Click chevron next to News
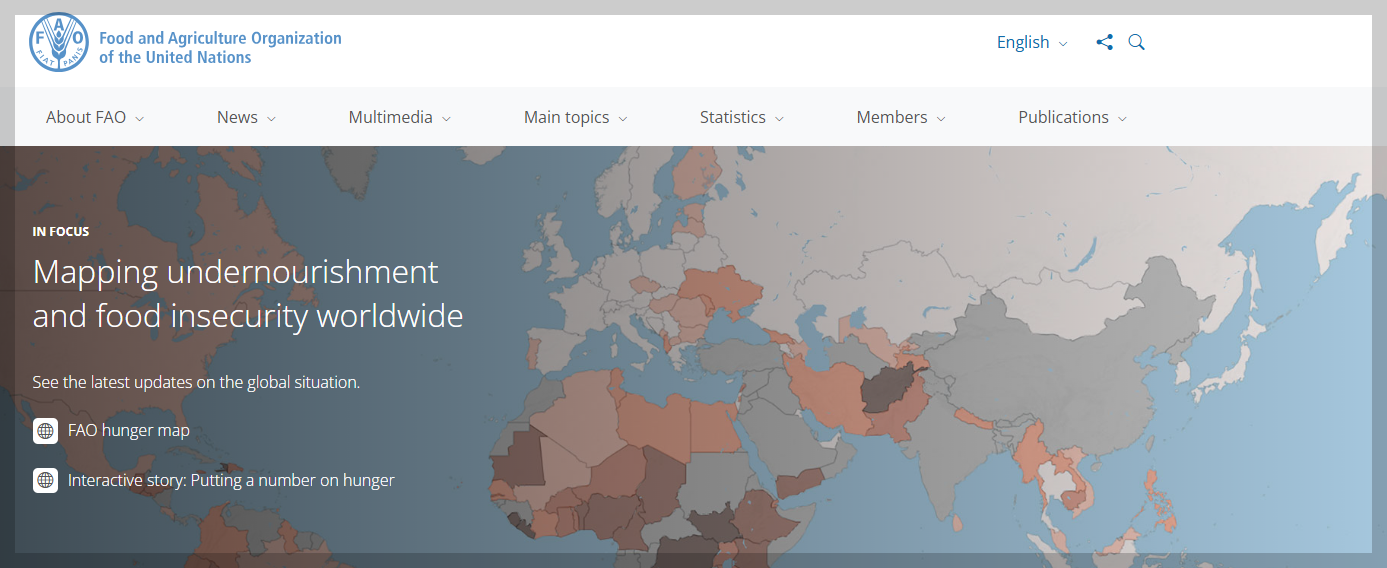The image size is (1387, 568). coord(271,119)
